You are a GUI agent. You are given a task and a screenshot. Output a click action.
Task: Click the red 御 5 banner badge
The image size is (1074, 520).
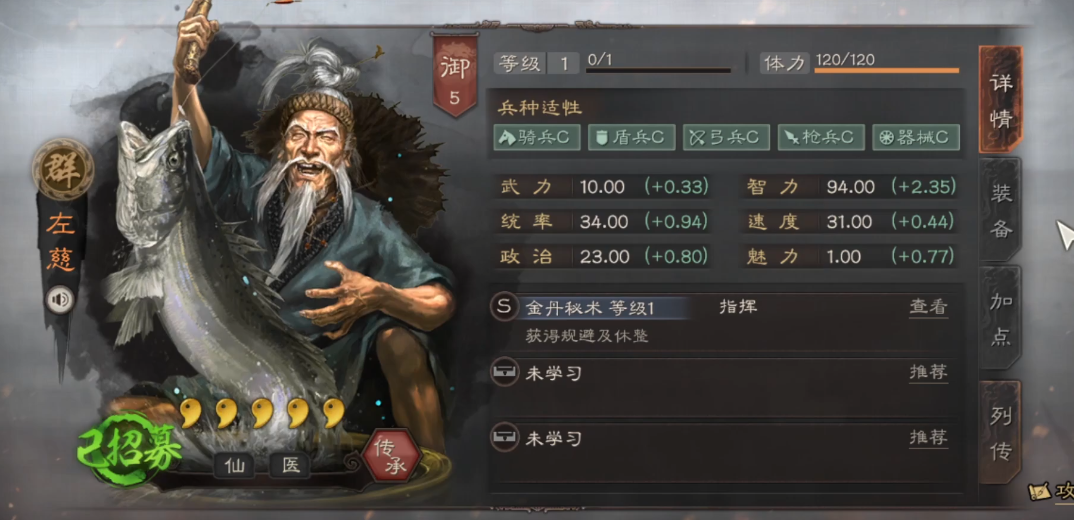454,74
